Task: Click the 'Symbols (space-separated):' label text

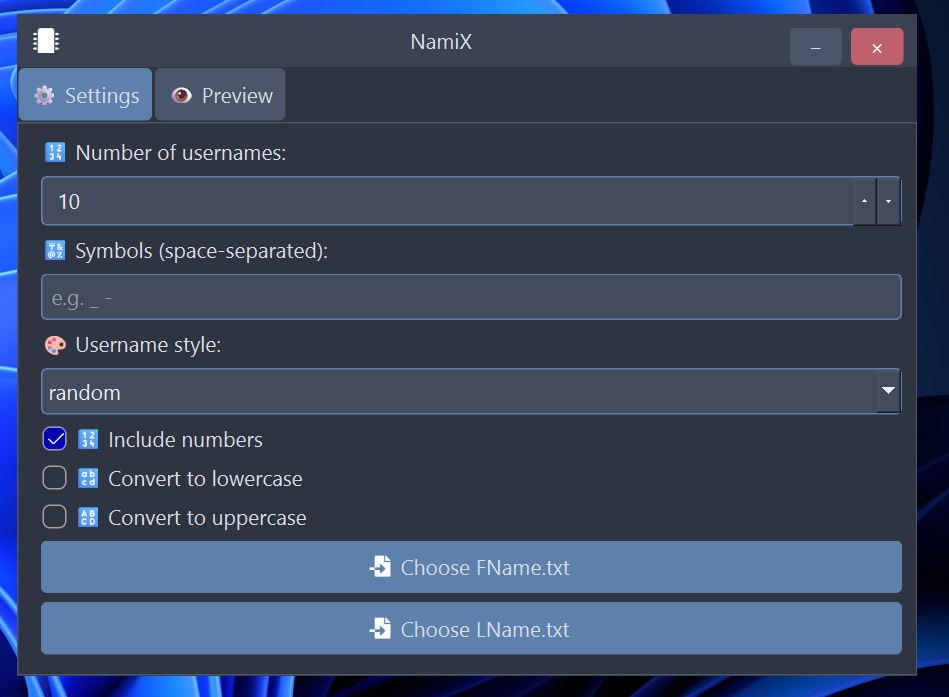Action: [202, 251]
